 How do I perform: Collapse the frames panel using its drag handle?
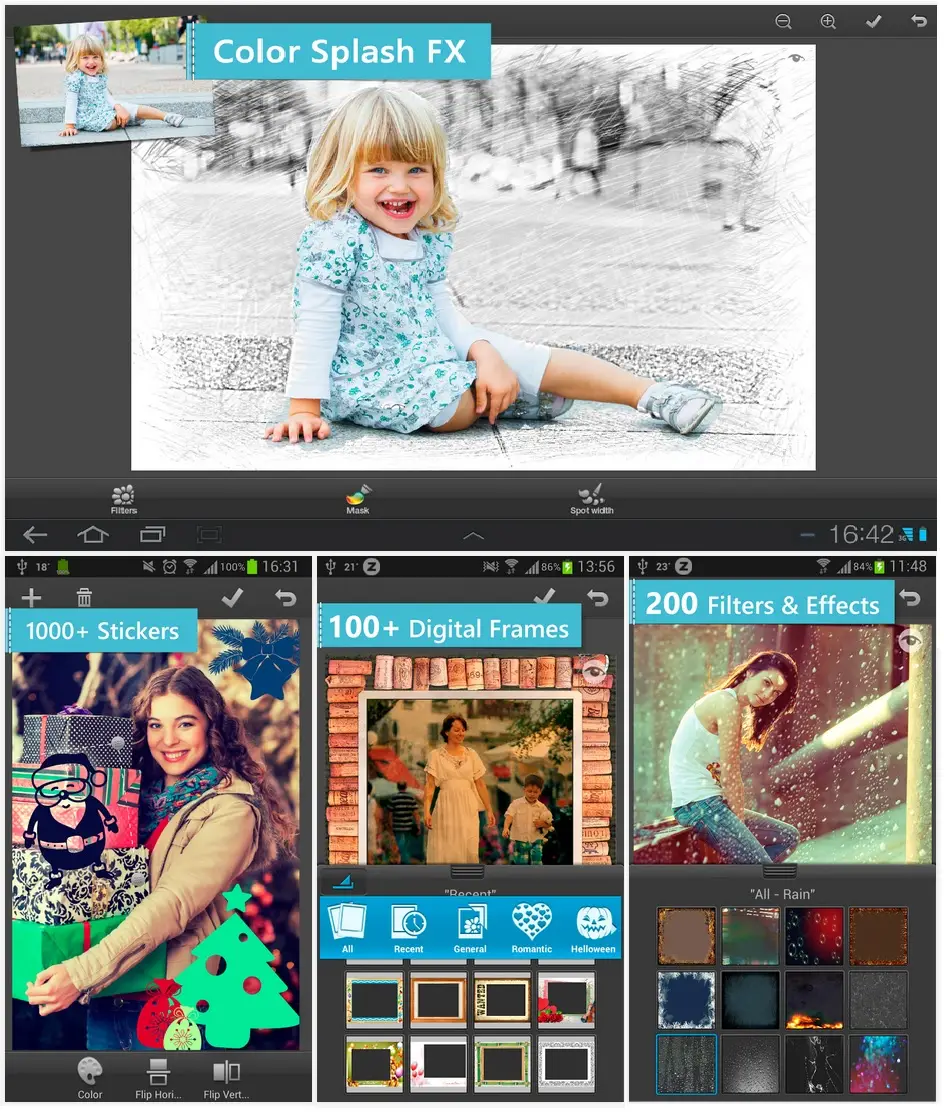click(x=467, y=871)
